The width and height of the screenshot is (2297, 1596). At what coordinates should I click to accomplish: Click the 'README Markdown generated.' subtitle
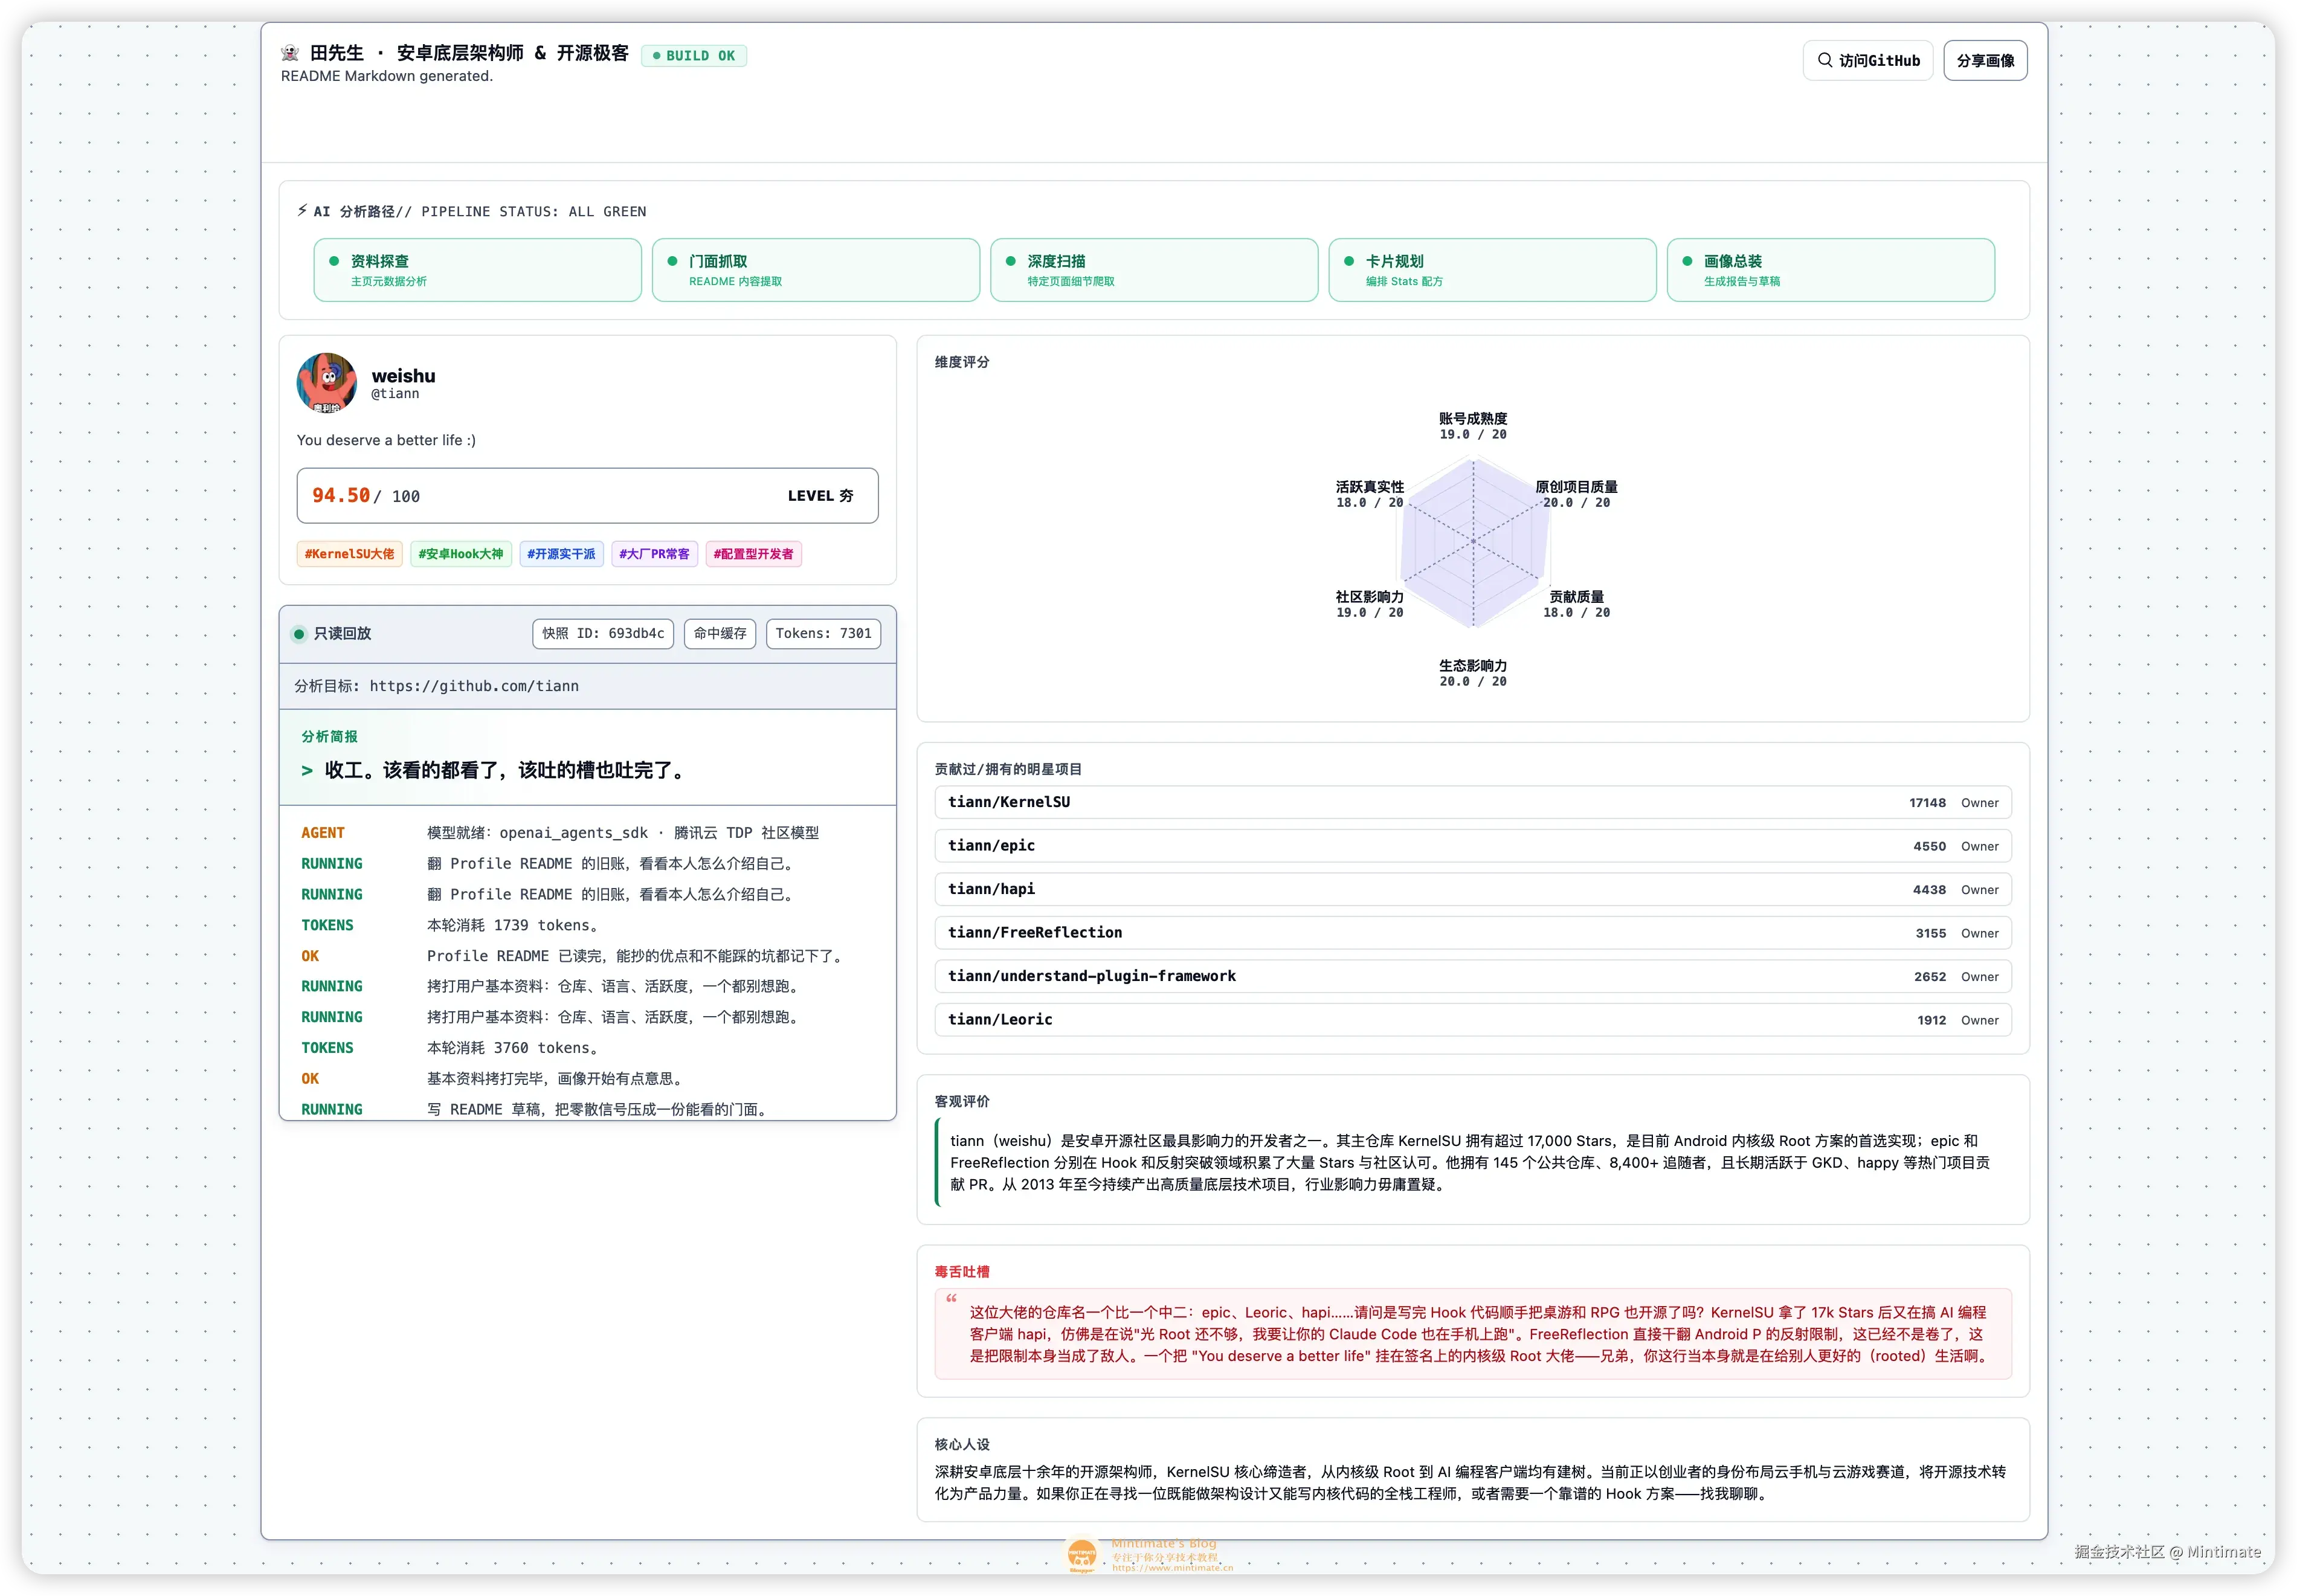tap(386, 76)
